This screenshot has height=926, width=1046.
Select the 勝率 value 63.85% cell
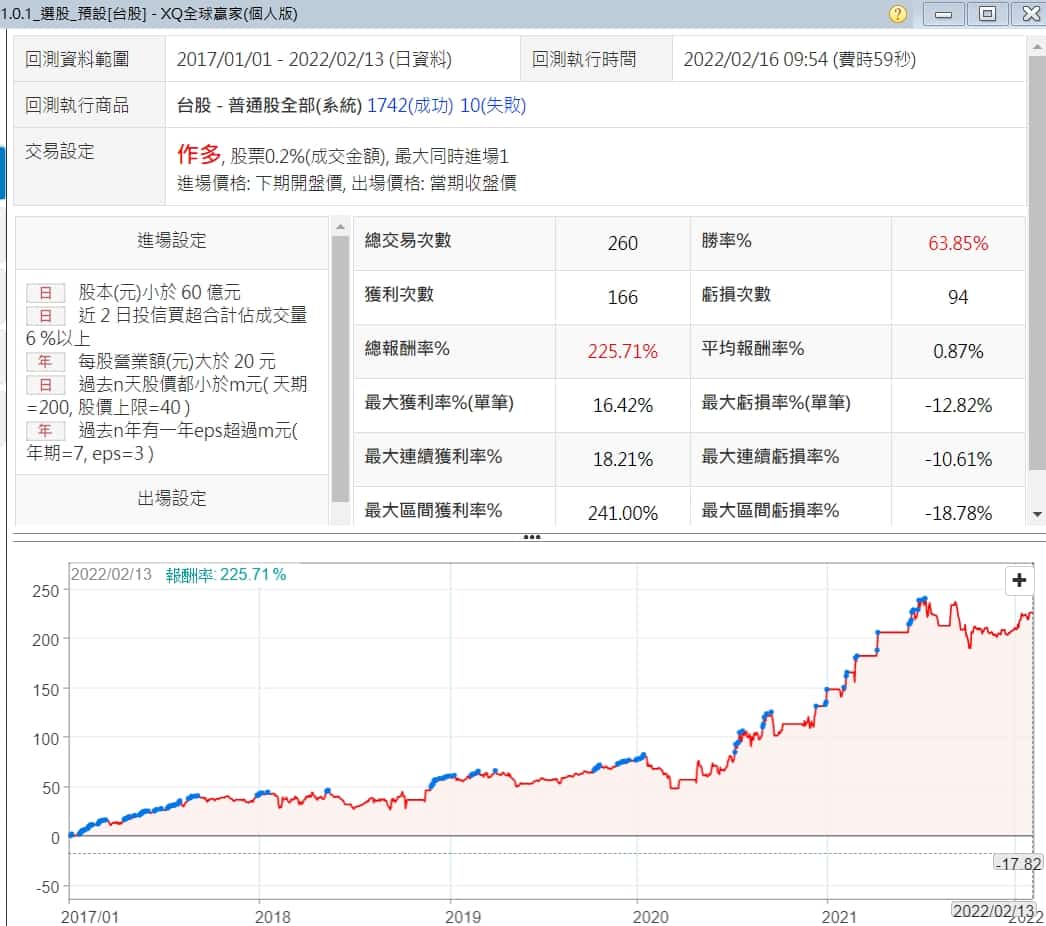point(957,243)
